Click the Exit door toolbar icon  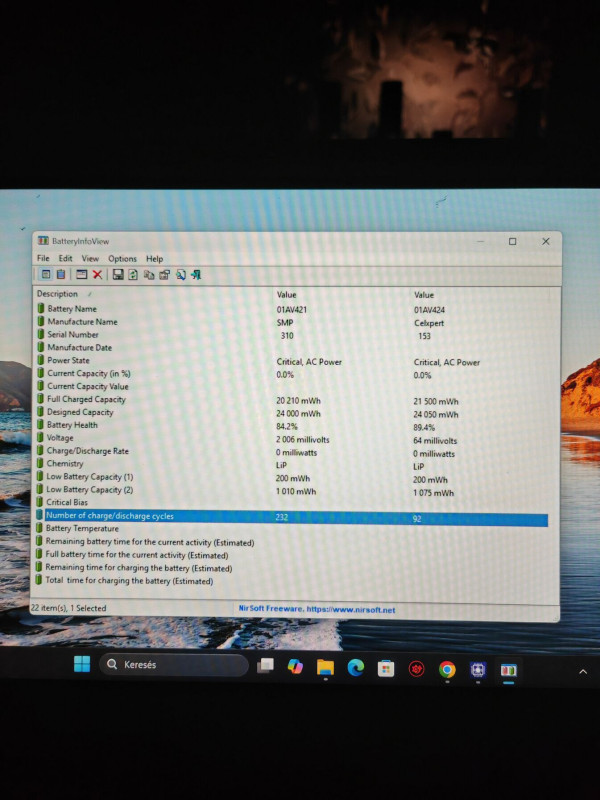pos(196,275)
